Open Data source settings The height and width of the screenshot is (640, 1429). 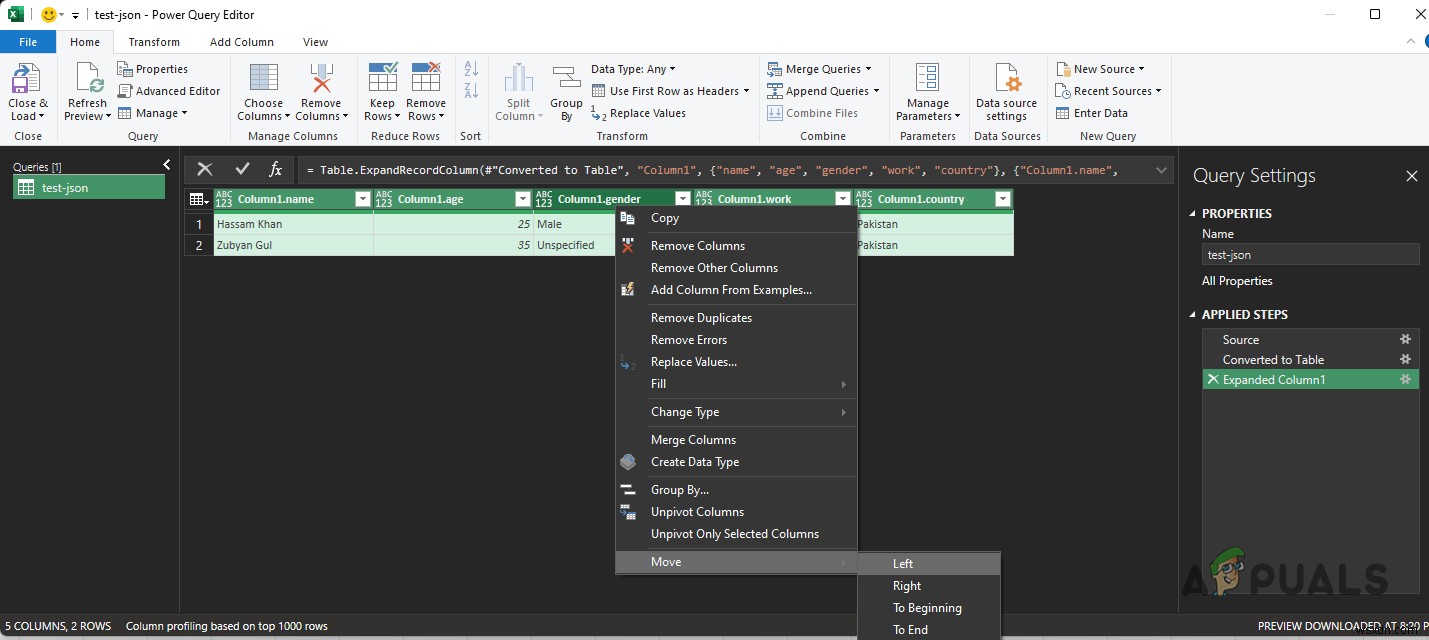point(1006,90)
